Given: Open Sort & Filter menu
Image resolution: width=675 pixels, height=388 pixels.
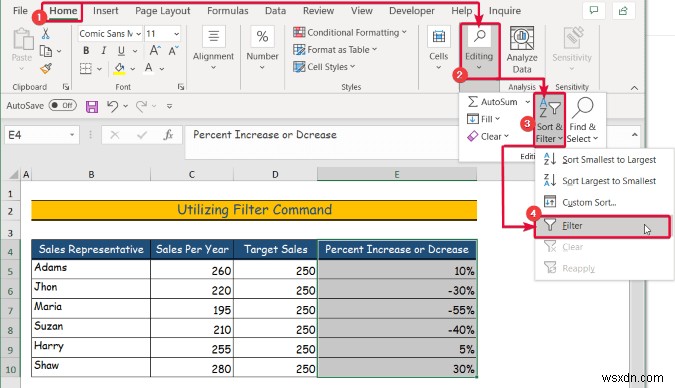Looking at the screenshot, I should point(549,121).
